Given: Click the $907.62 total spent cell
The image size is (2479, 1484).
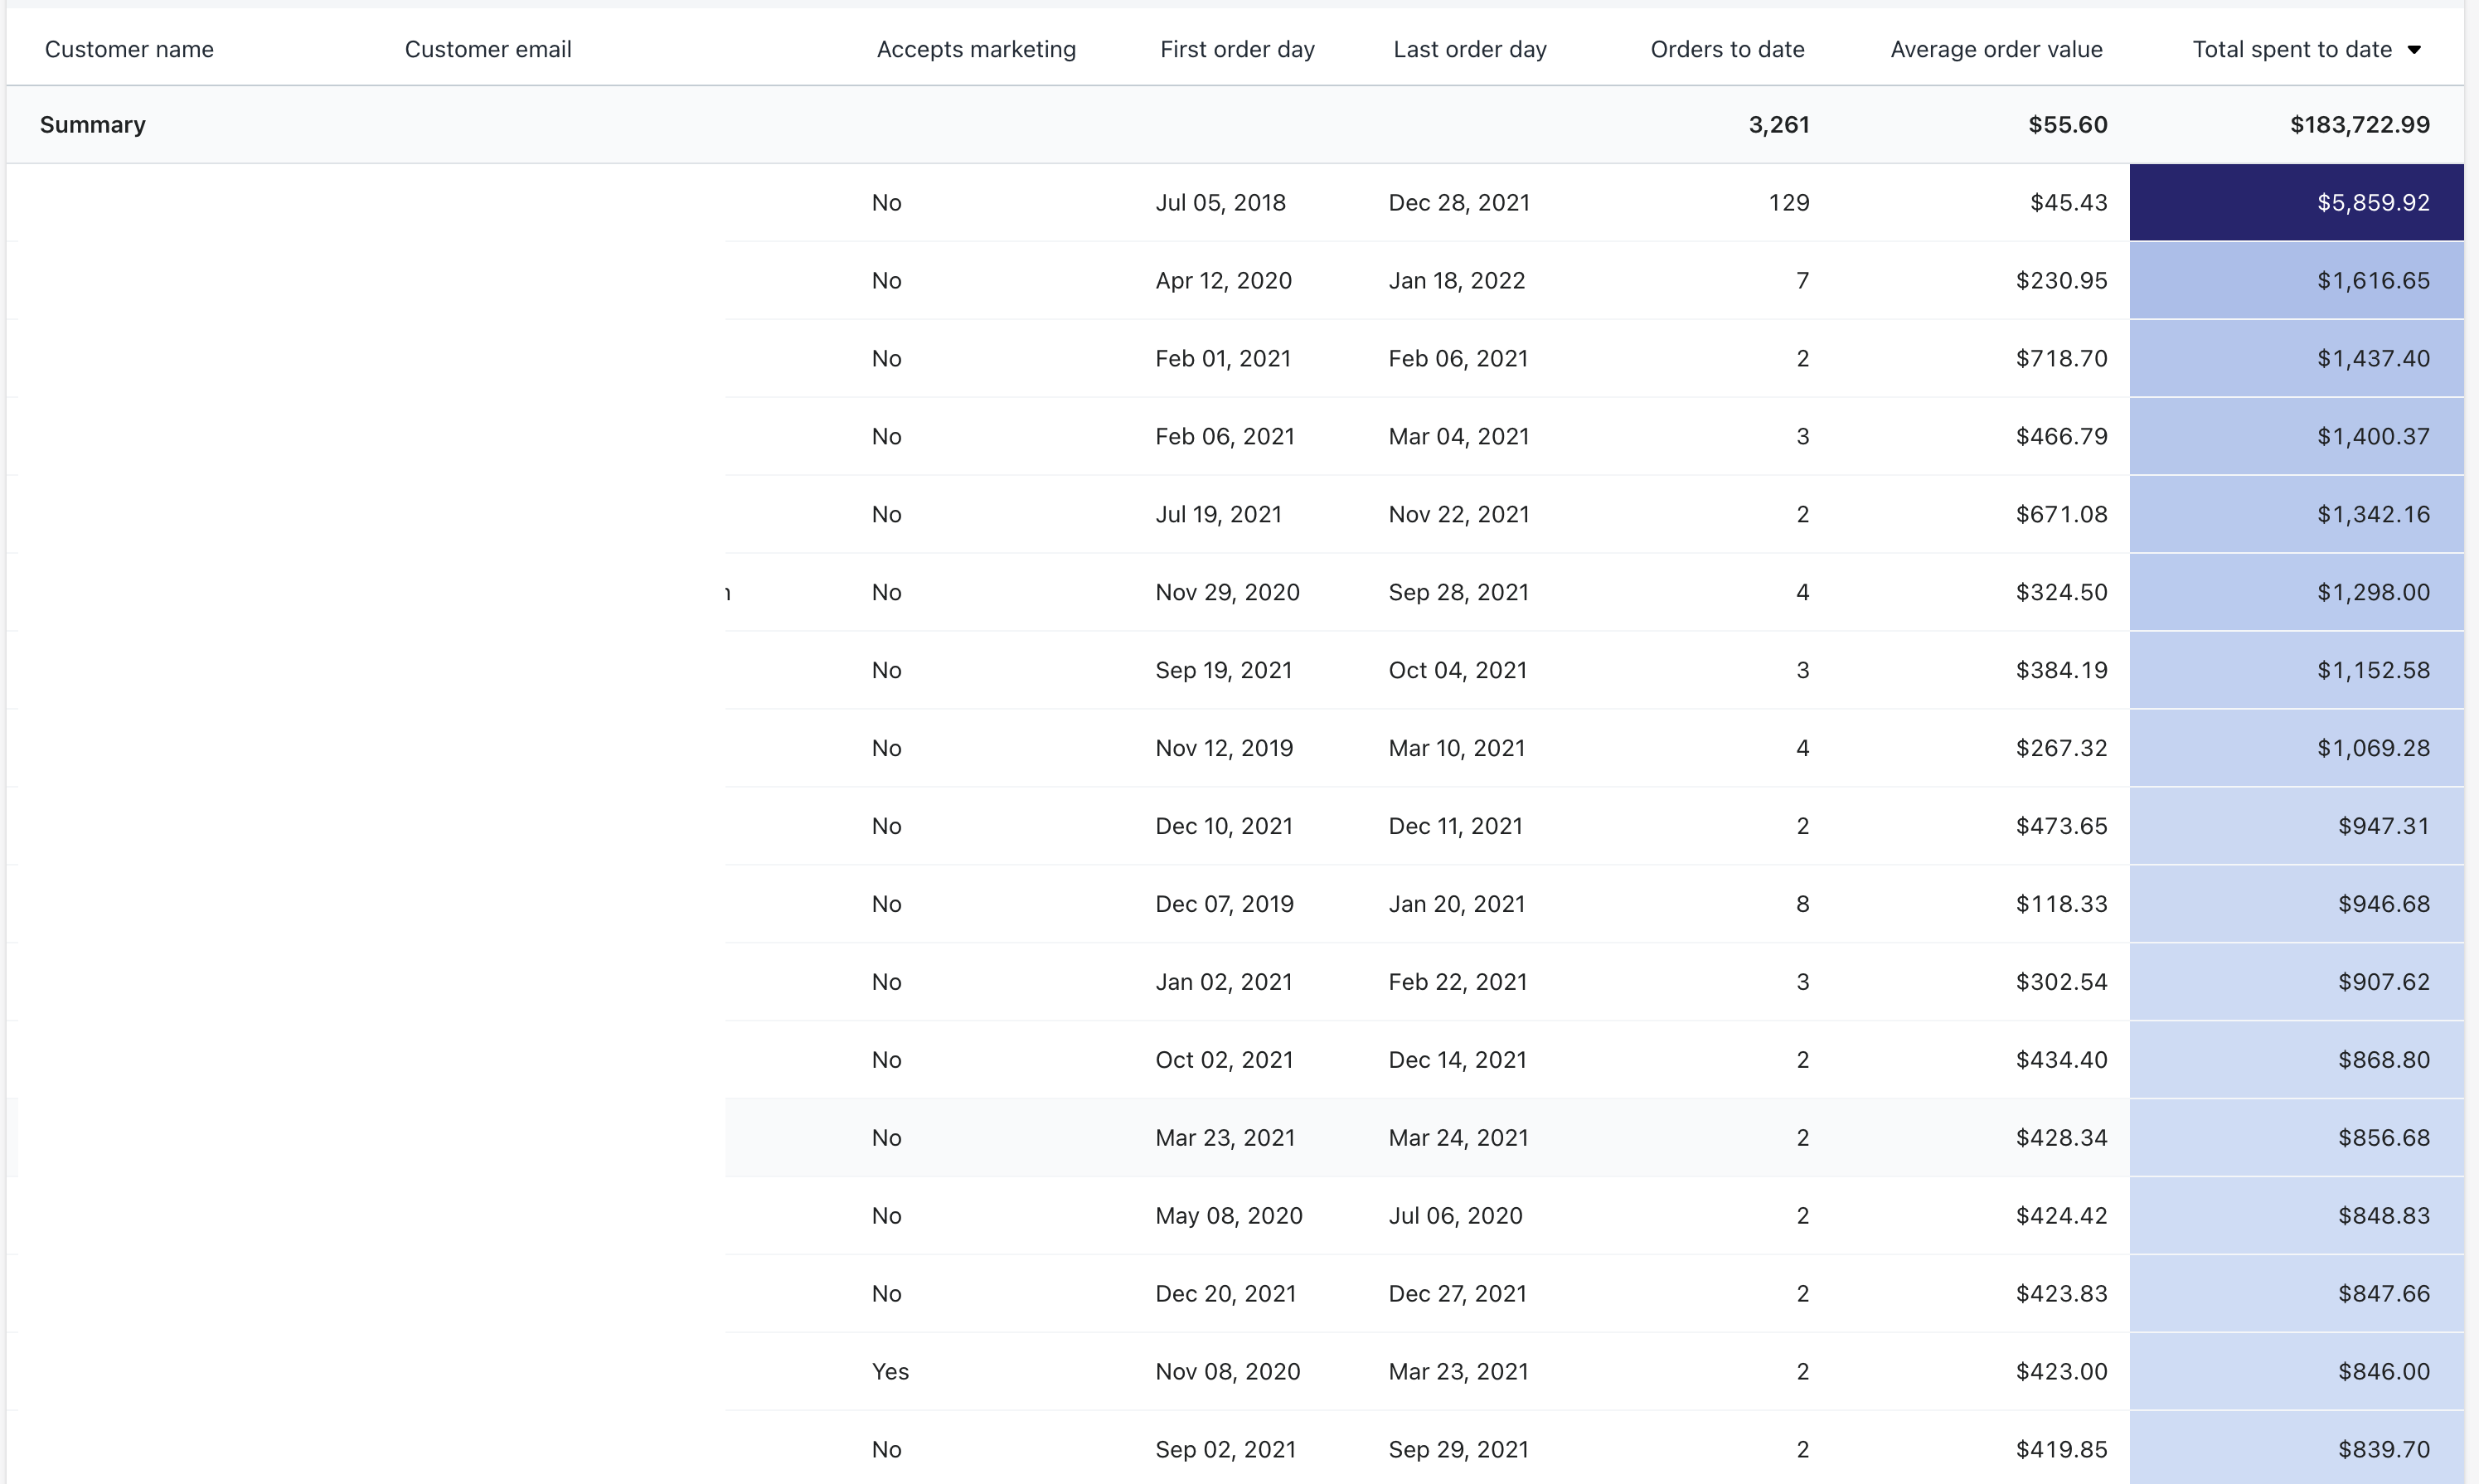Looking at the screenshot, I should pos(2296,983).
